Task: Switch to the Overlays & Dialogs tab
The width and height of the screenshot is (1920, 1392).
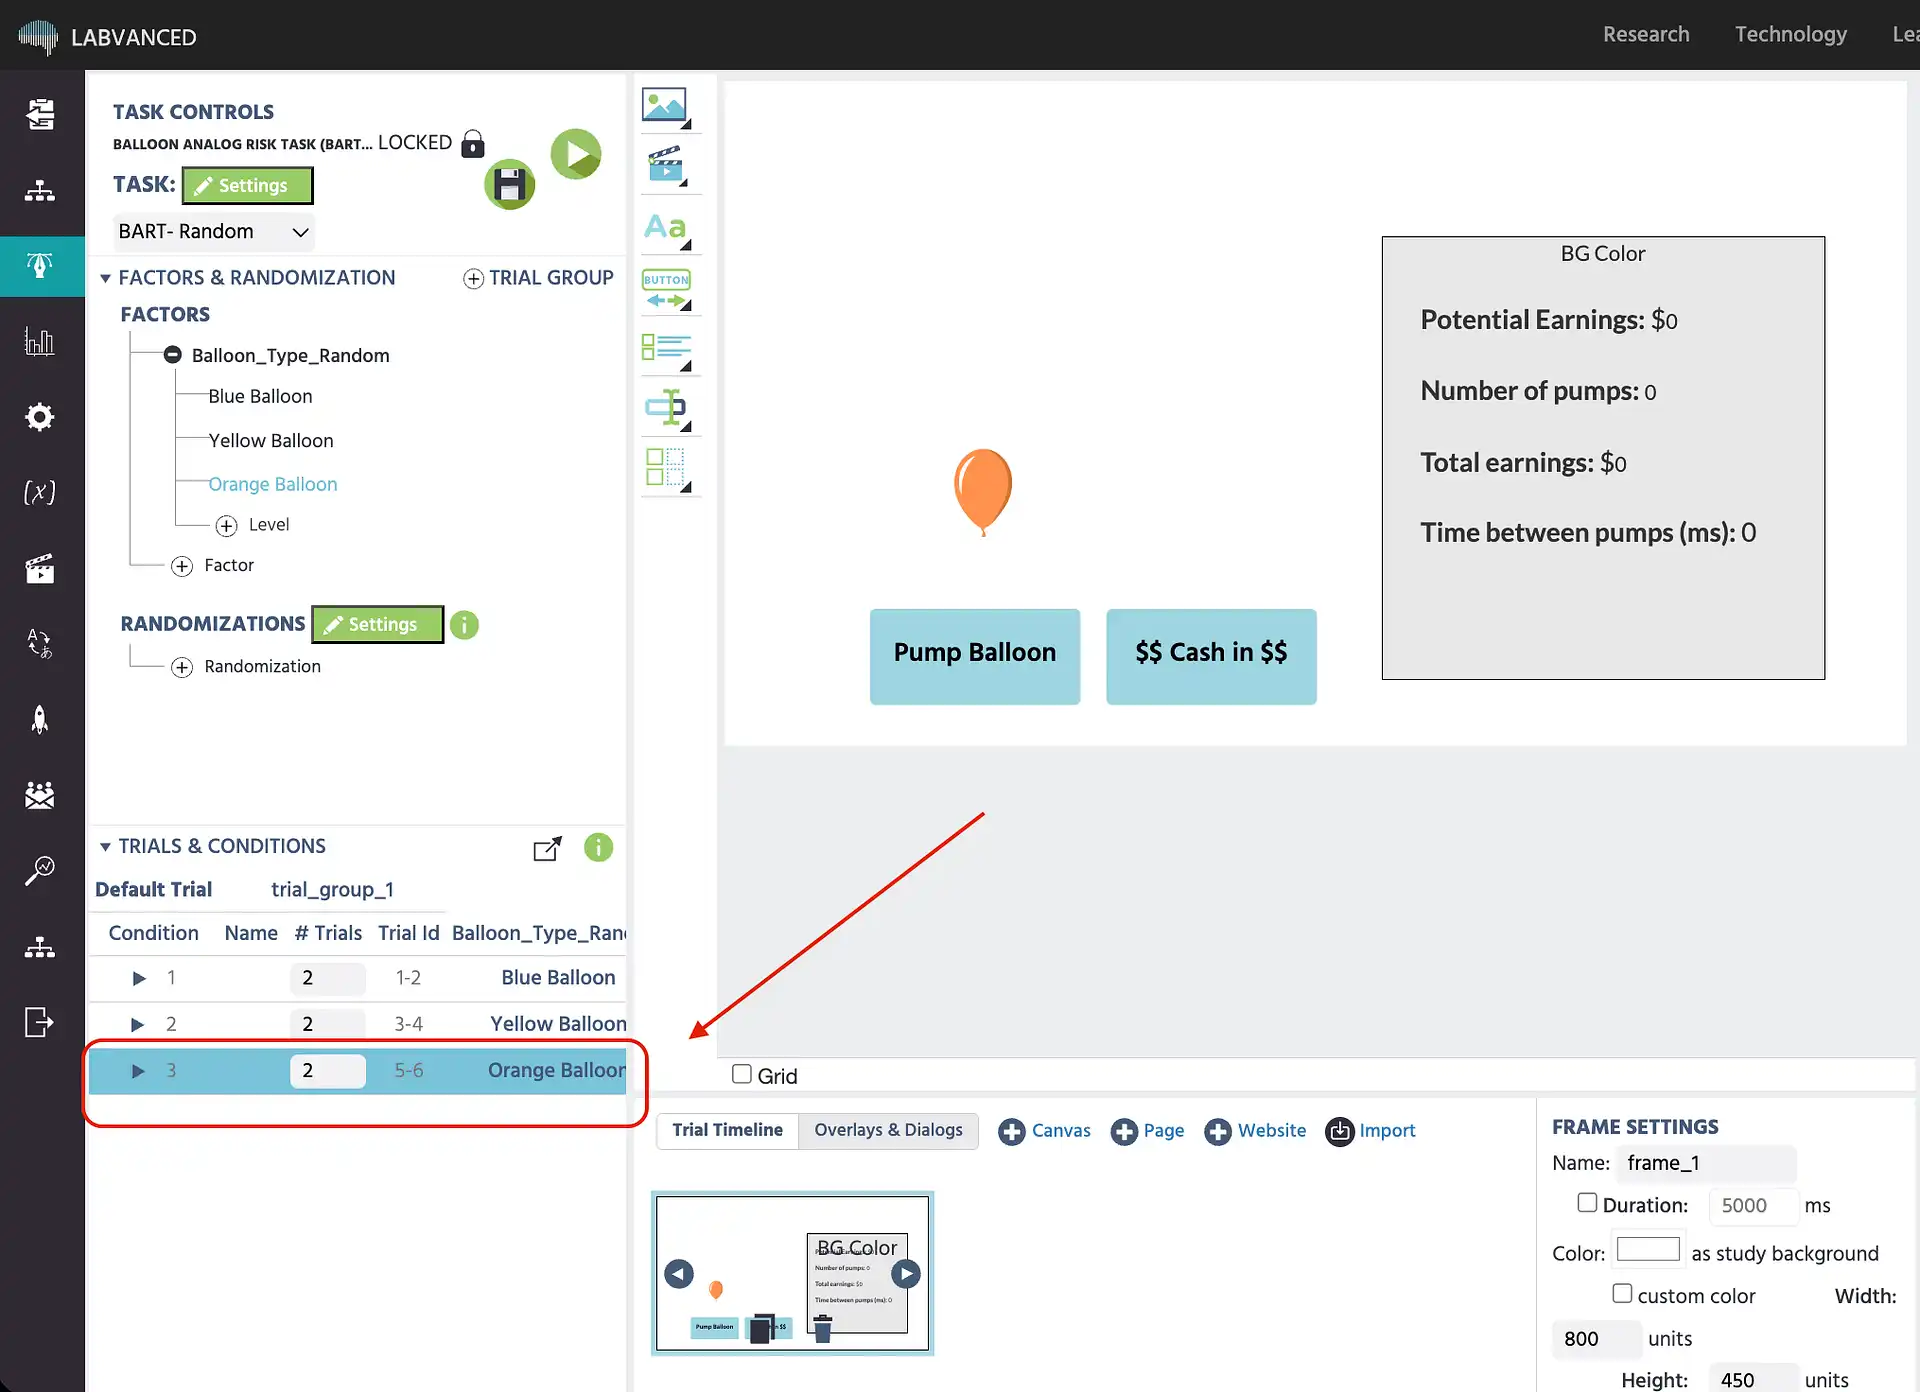Action: pos(888,1130)
